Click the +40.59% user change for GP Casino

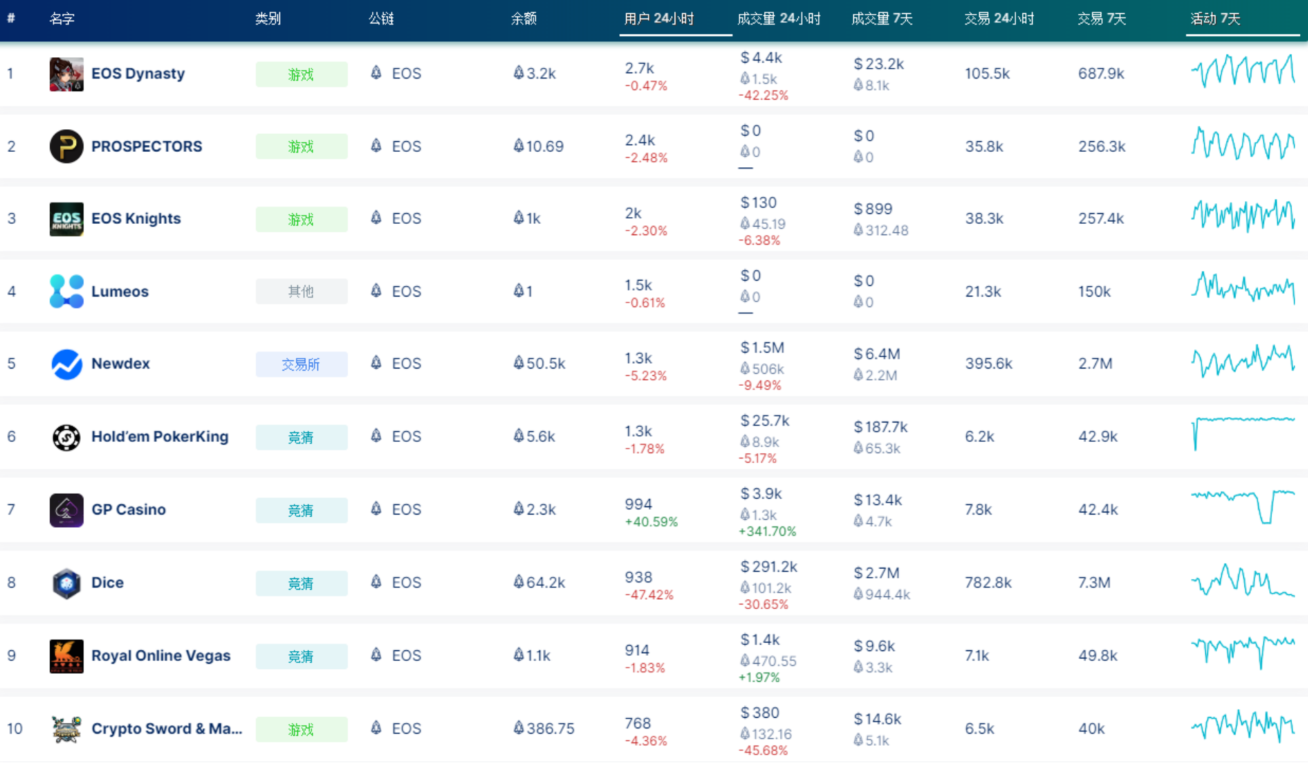651,522
